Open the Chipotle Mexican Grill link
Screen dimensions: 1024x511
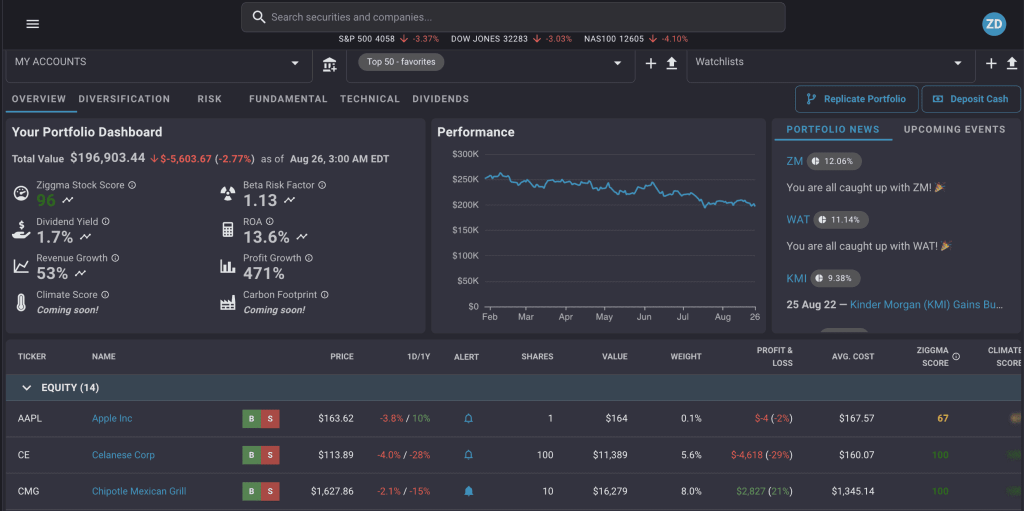139,491
